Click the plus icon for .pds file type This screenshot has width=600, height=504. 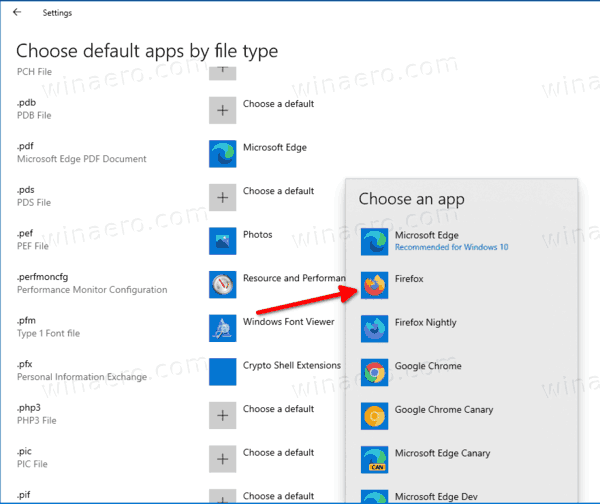(x=222, y=197)
